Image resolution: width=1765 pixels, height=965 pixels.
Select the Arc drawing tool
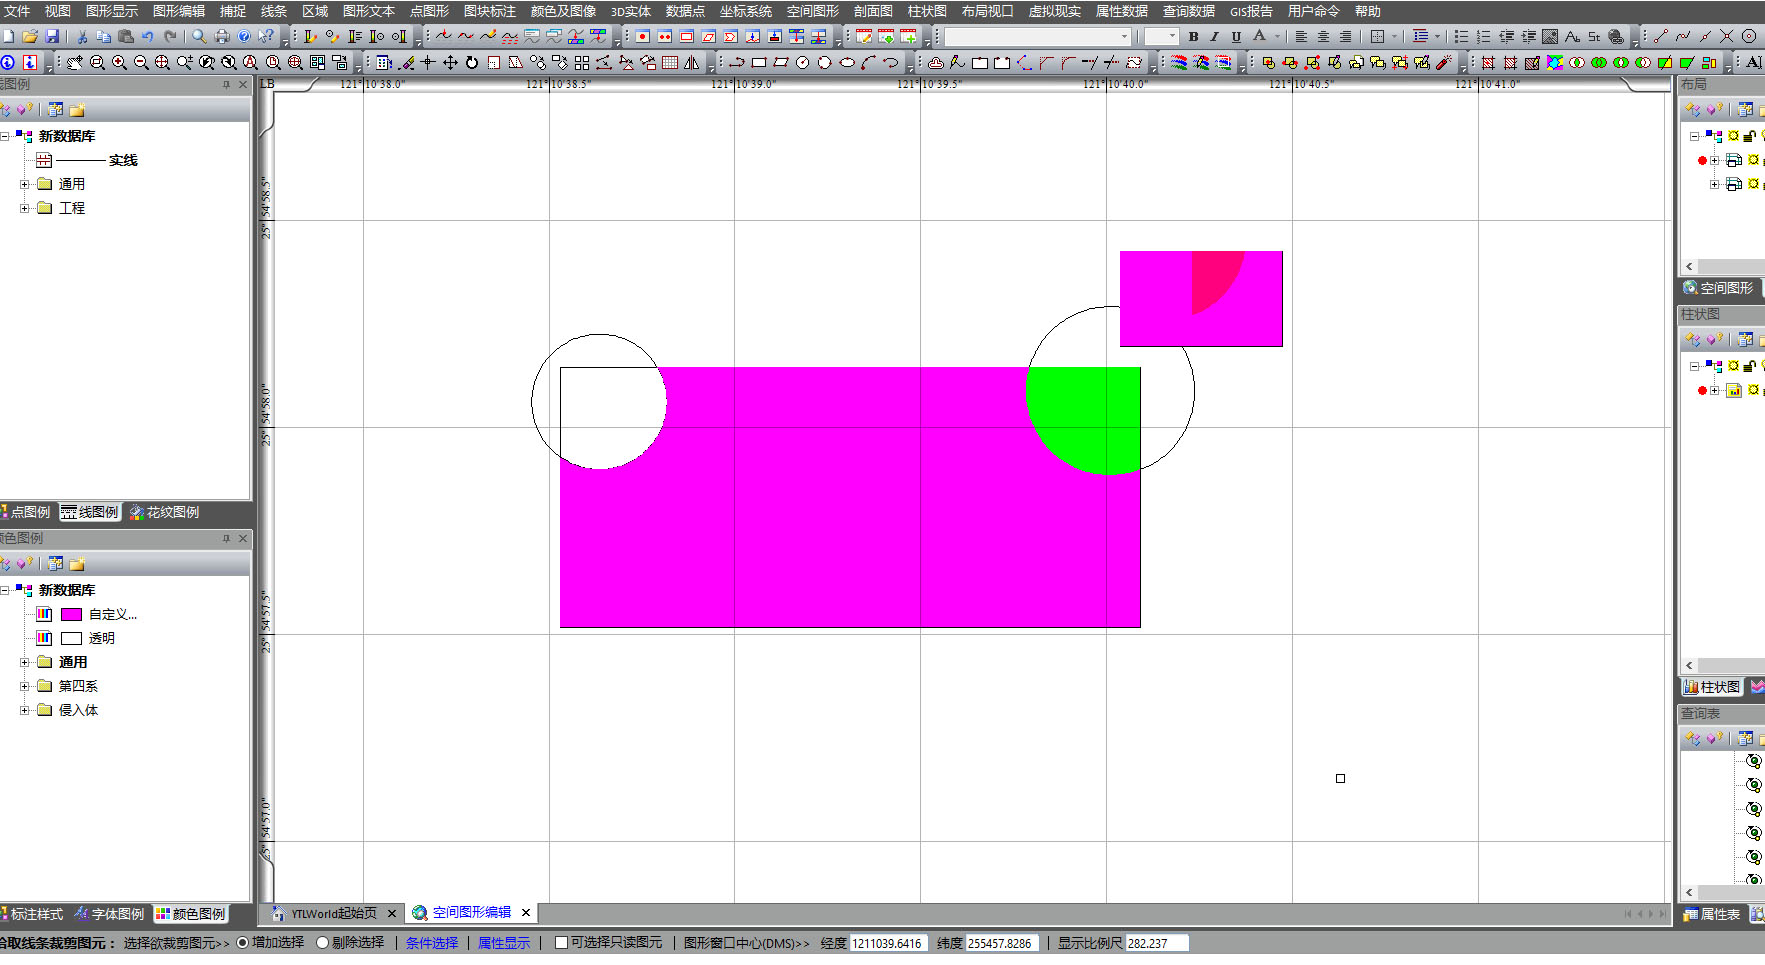coord(868,62)
